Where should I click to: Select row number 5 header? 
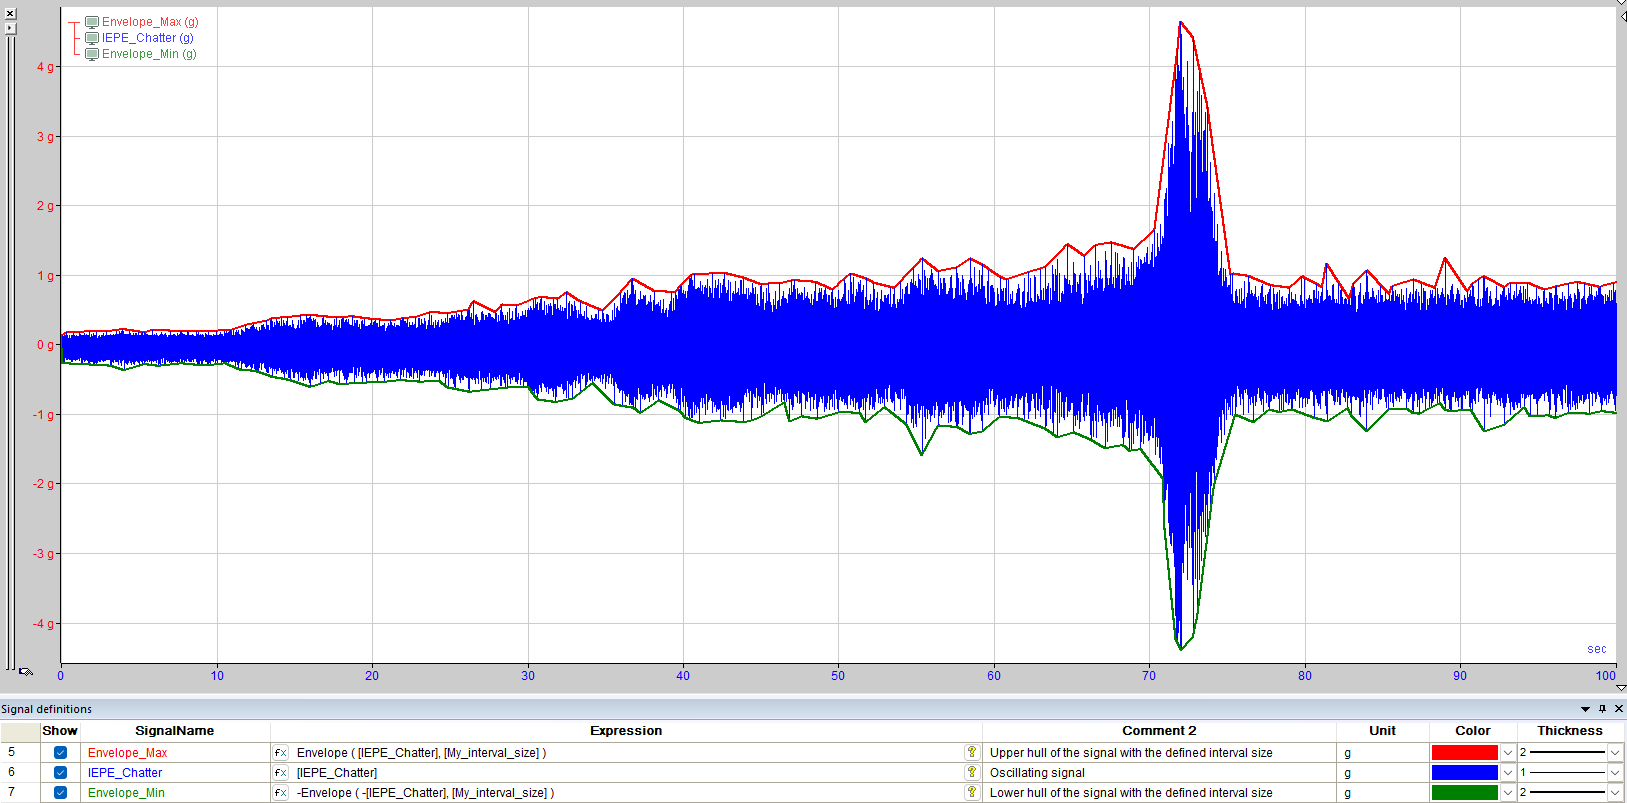coord(20,753)
